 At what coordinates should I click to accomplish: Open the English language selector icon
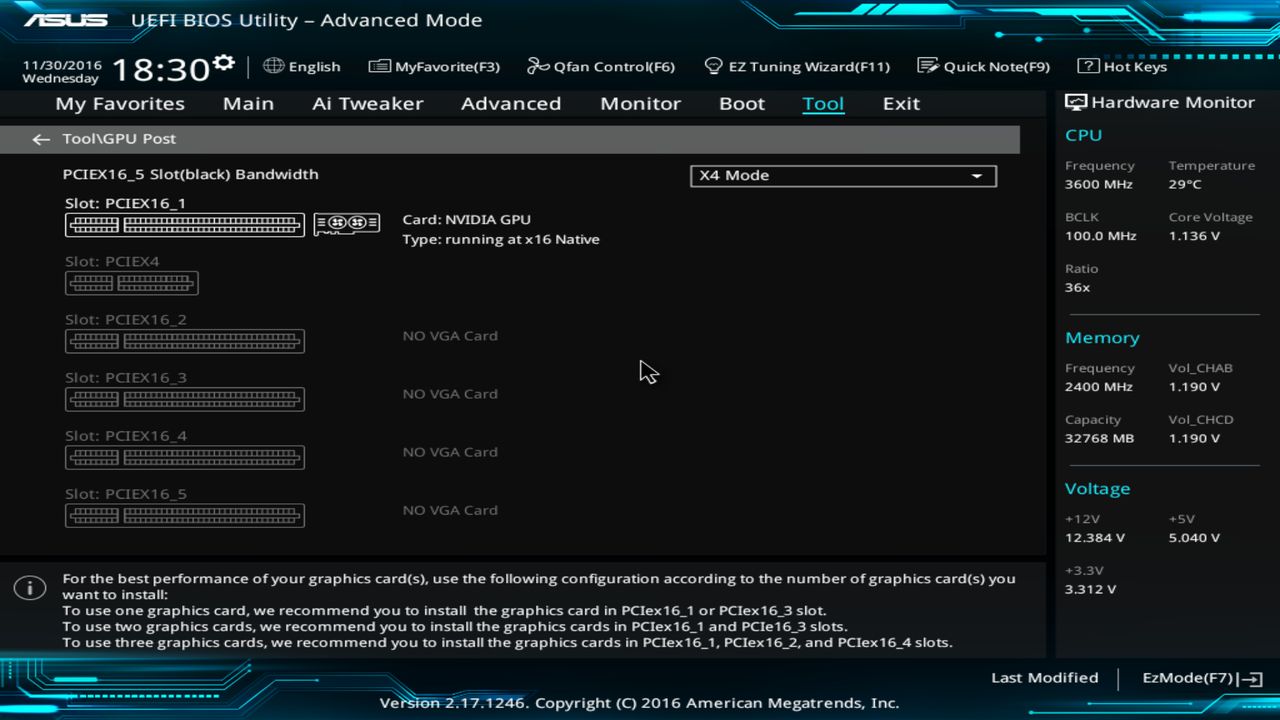pos(273,66)
